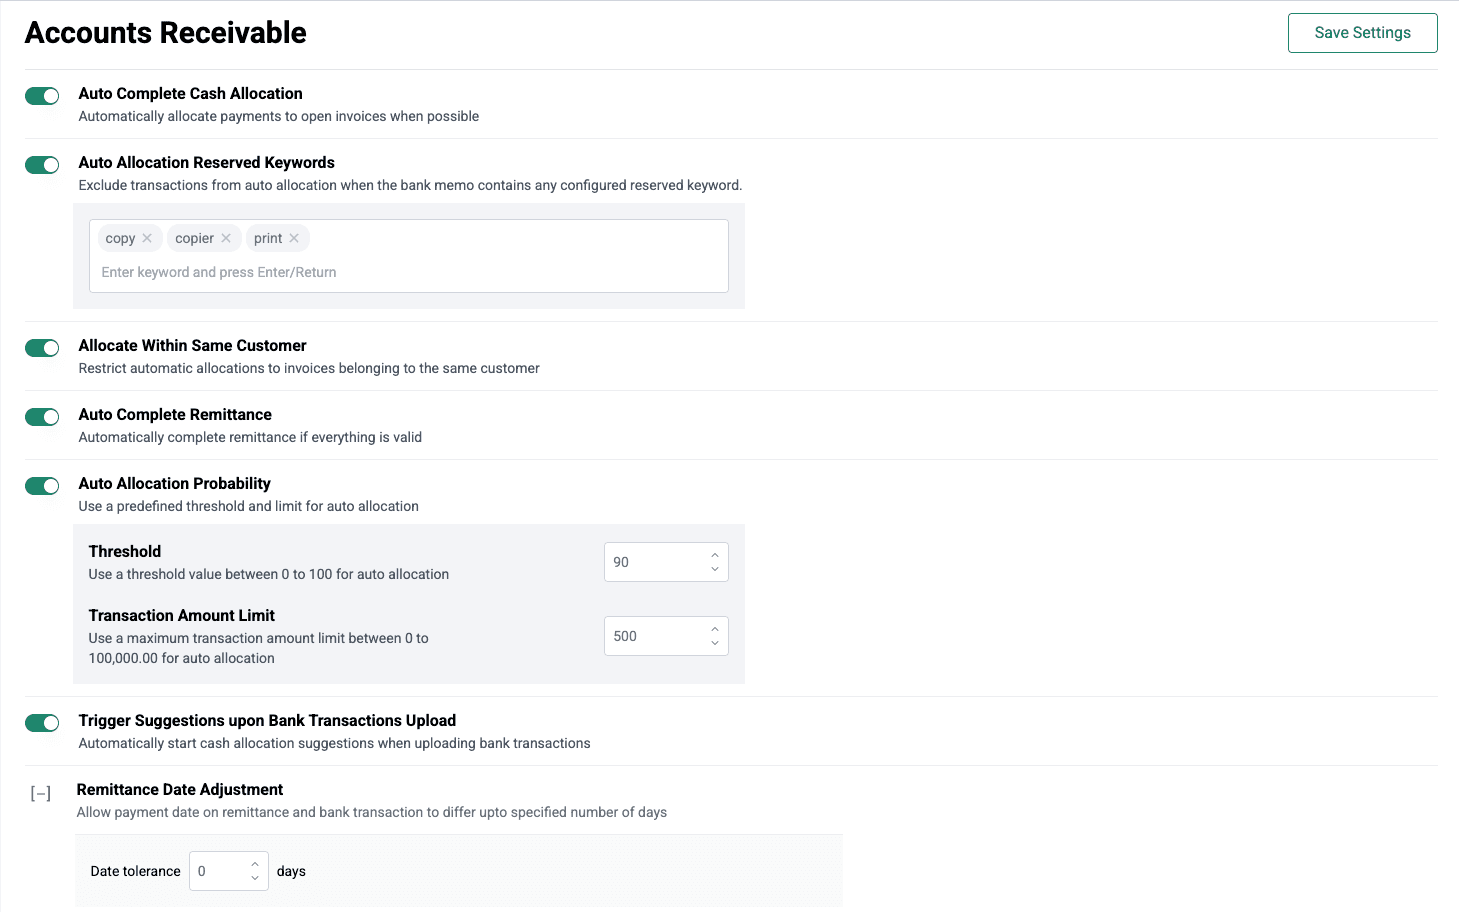Decrease the Threshold value with down arrow
The height and width of the screenshot is (912, 1459).
pos(715,569)
